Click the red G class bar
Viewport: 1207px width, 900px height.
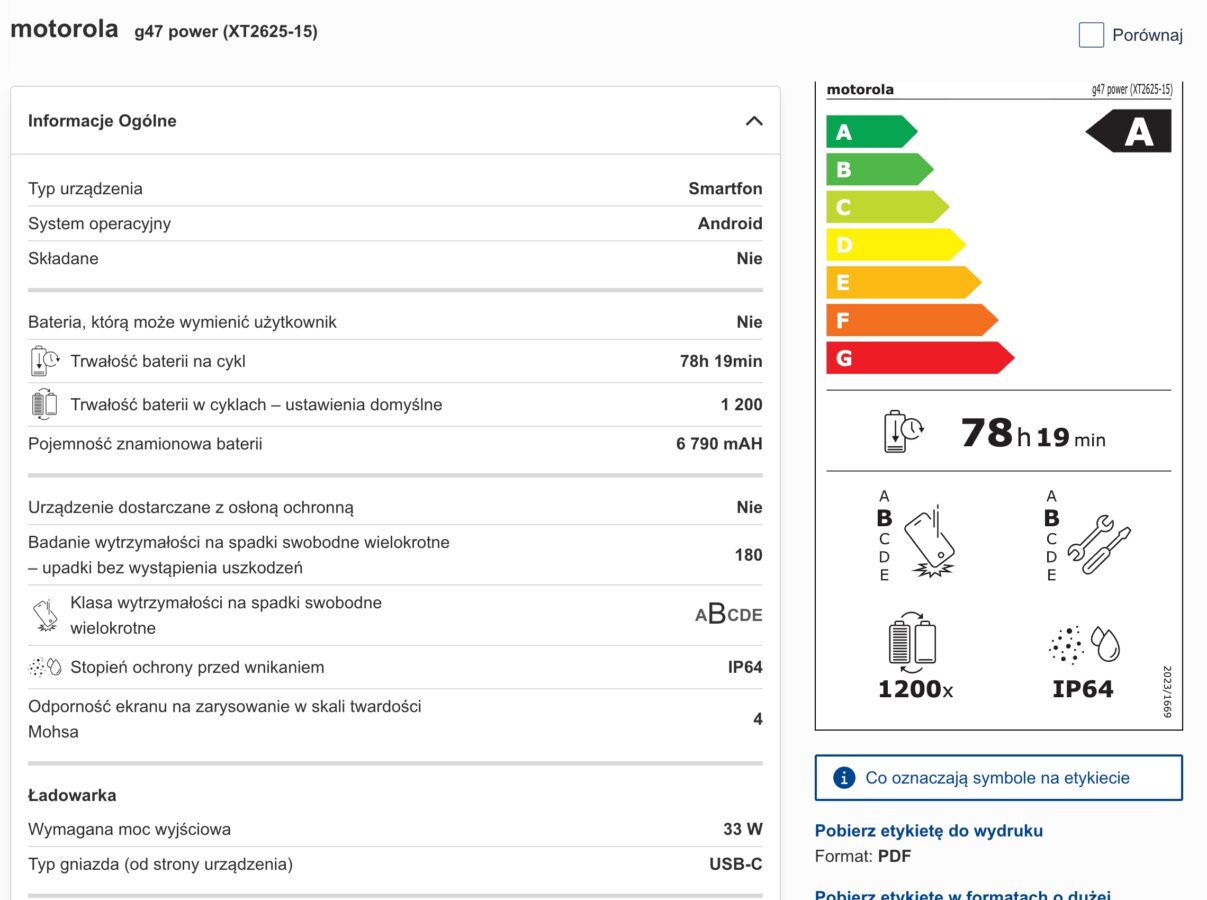pos(920,358)
